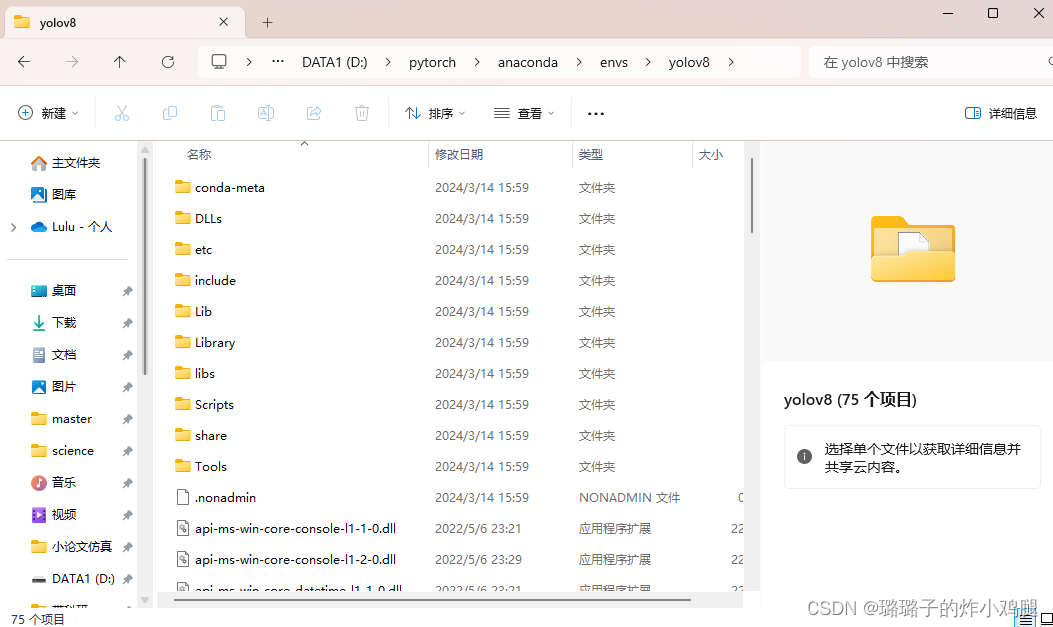The image size is (1053, 627).
Task: Click the Copy icon in the toolbar
Action: point(170,113)
